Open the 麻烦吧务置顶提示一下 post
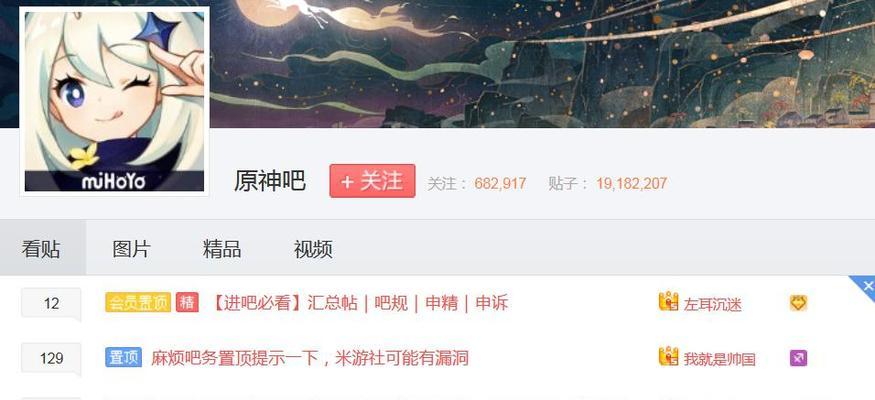The image size is (875, 400). pos(309,358)
